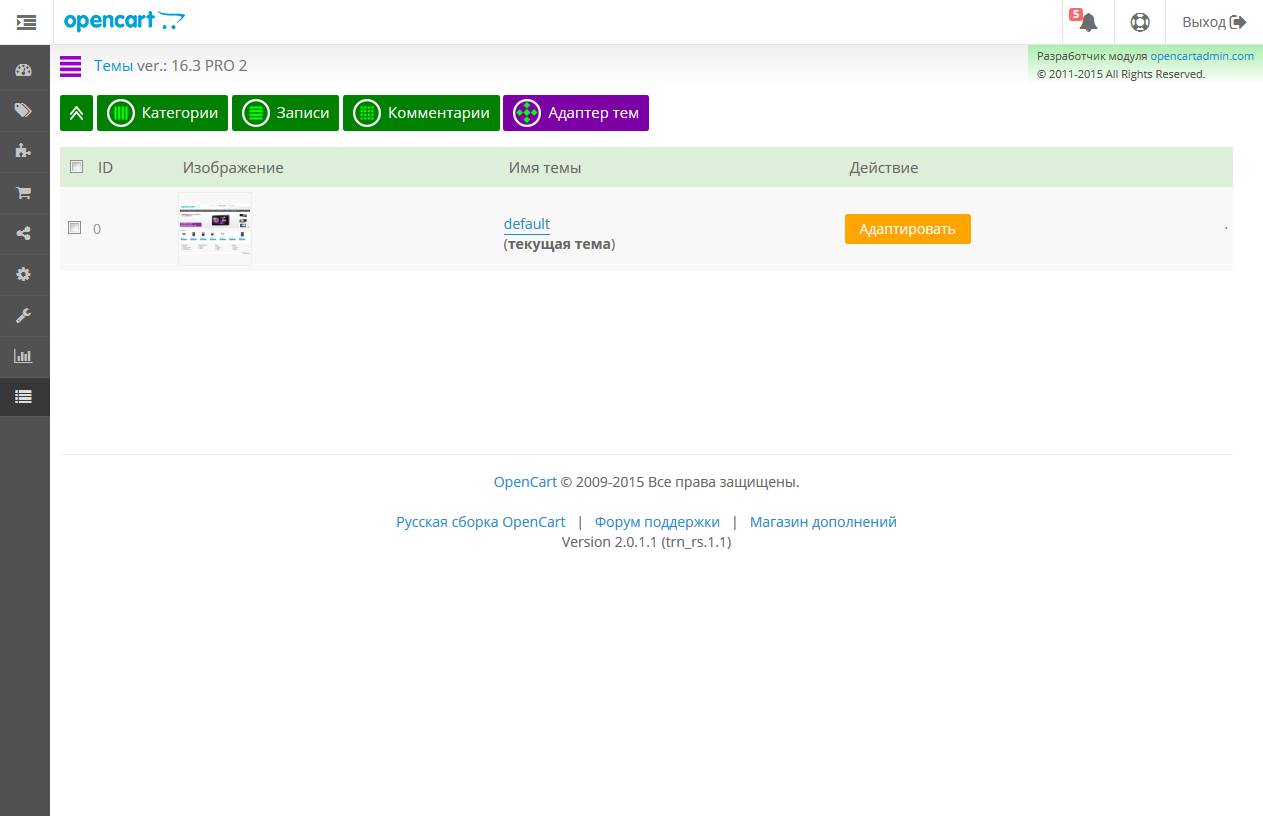The width and height of the screenshot is (1263, 833).
Task: Open the Extensions puzzle sidebar icon
Action: pos(24,151)
